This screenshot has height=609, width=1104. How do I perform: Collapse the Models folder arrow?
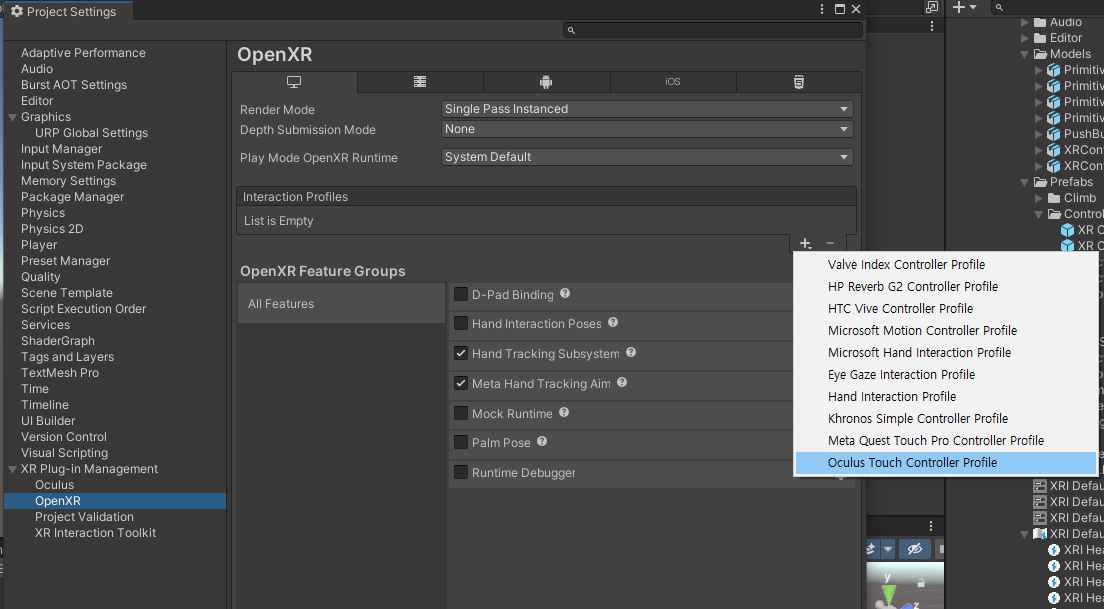coord(1024,54)
